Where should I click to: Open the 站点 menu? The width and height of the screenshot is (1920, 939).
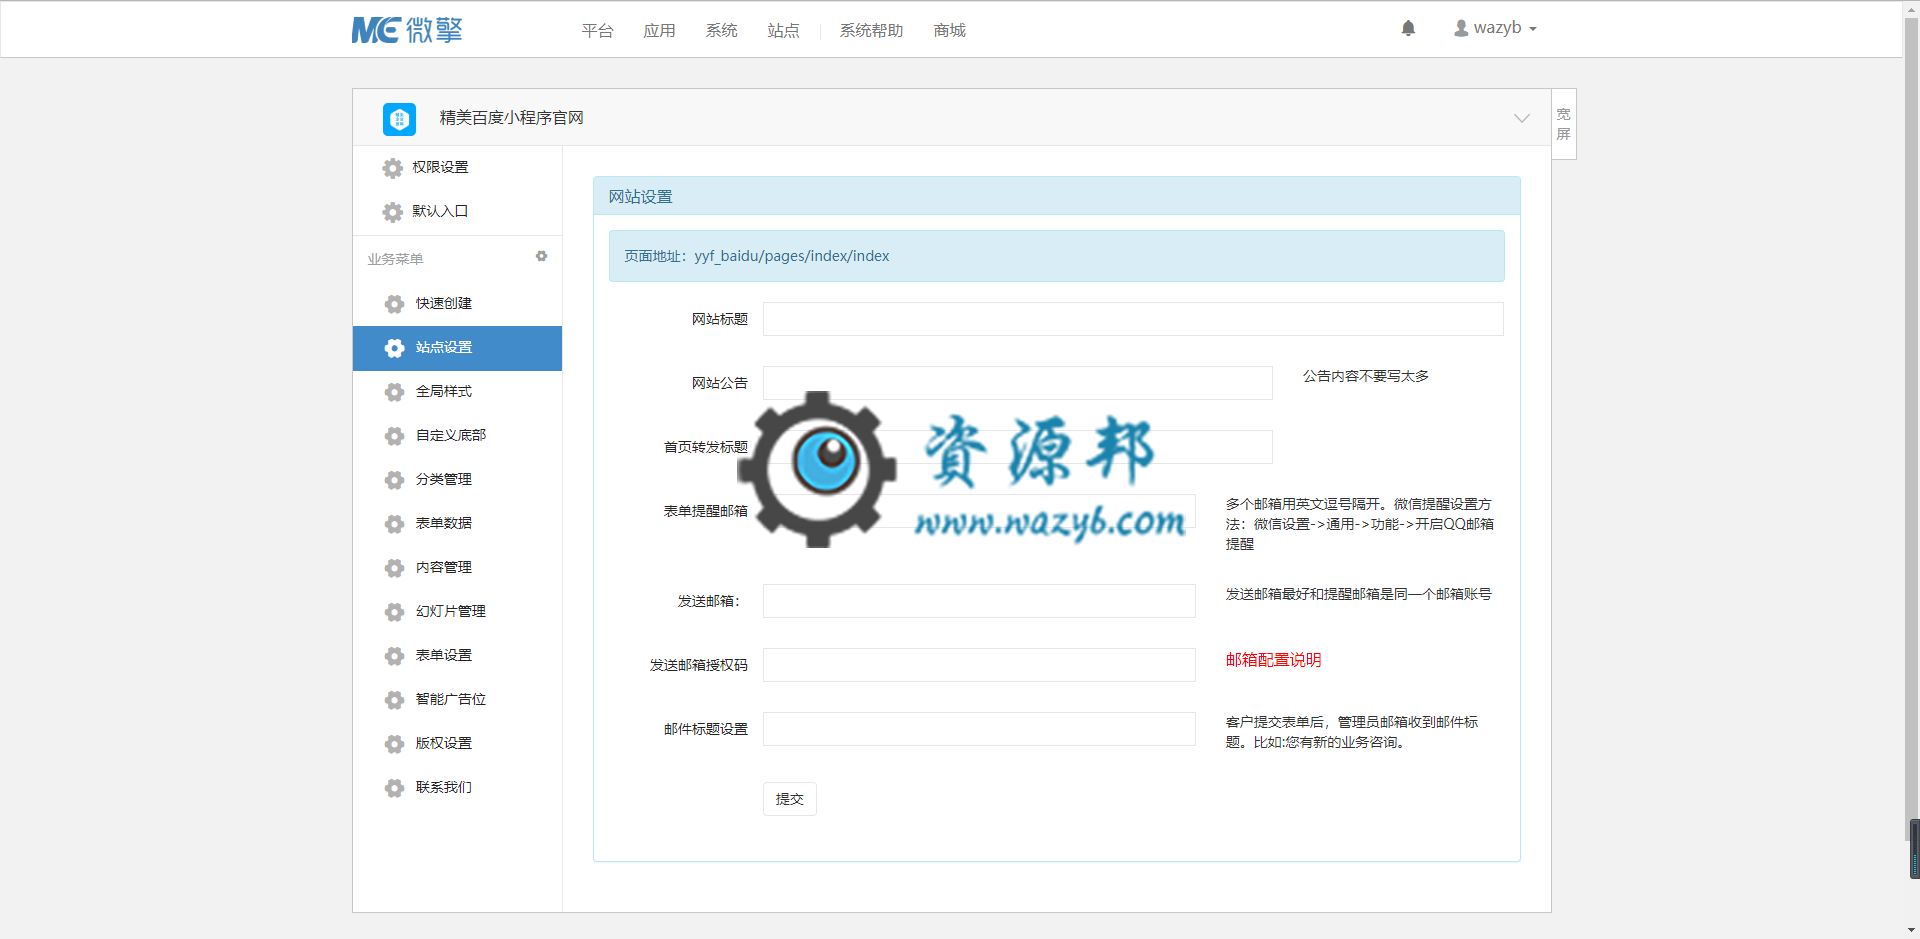coord(783,31)
